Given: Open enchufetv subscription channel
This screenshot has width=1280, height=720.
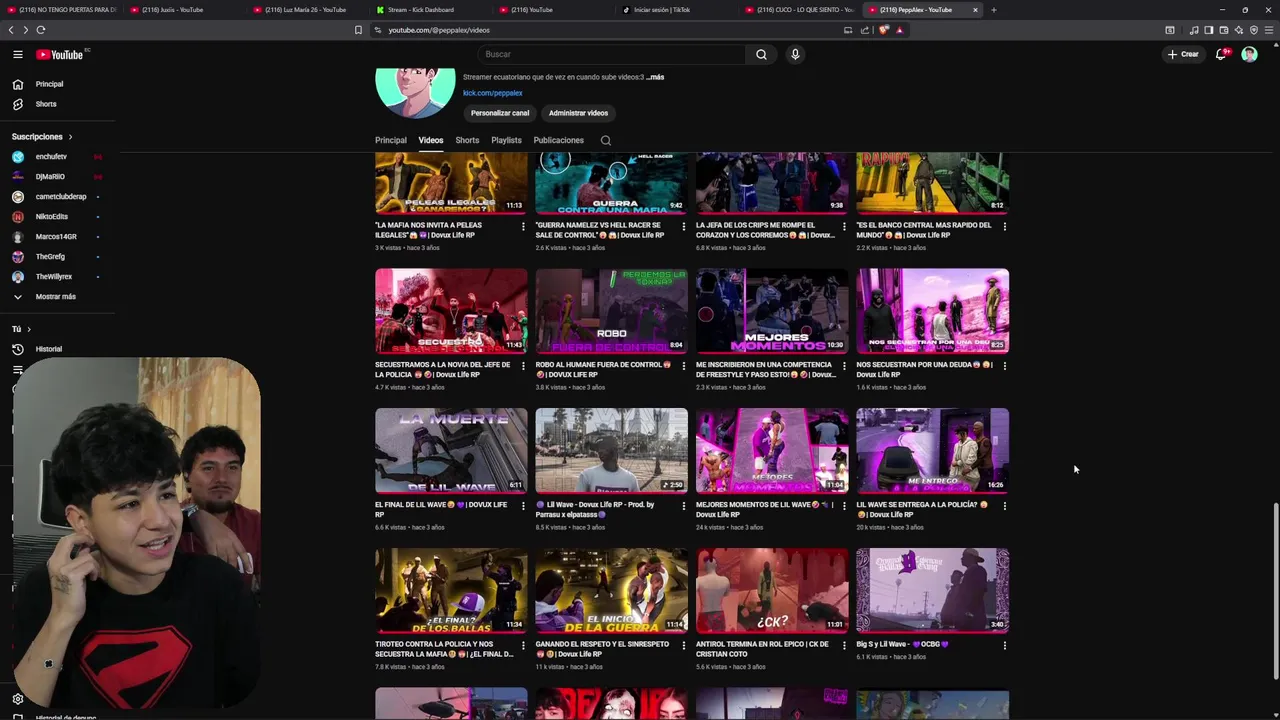Looking at the screenshot, I should [51, 157].
